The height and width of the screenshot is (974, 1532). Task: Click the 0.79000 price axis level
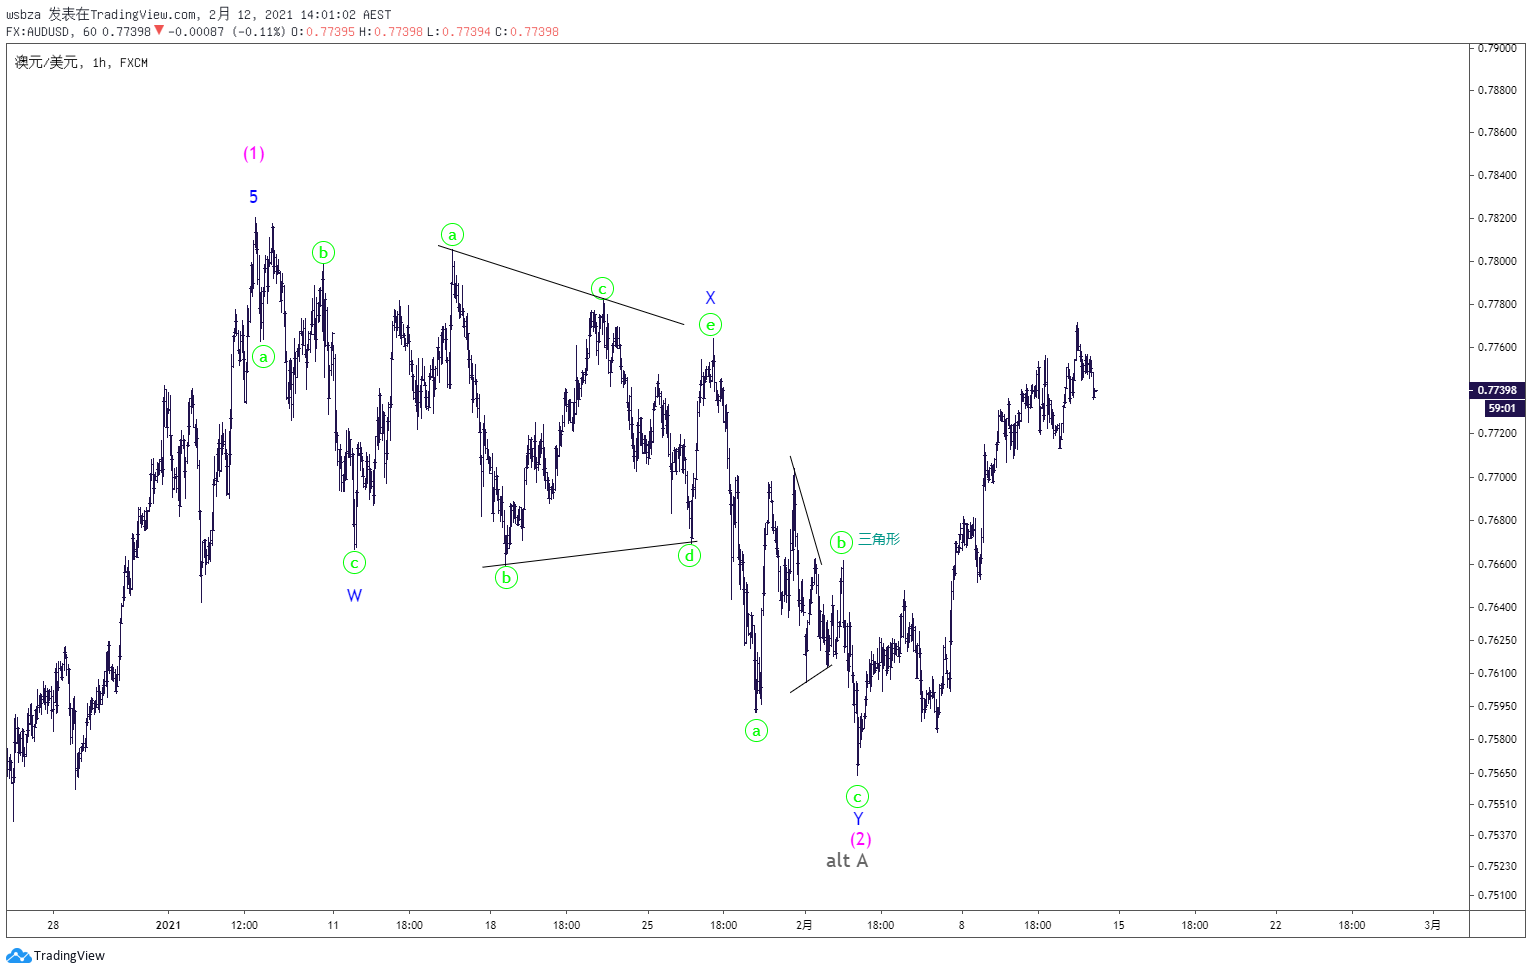pos(1497,48)
